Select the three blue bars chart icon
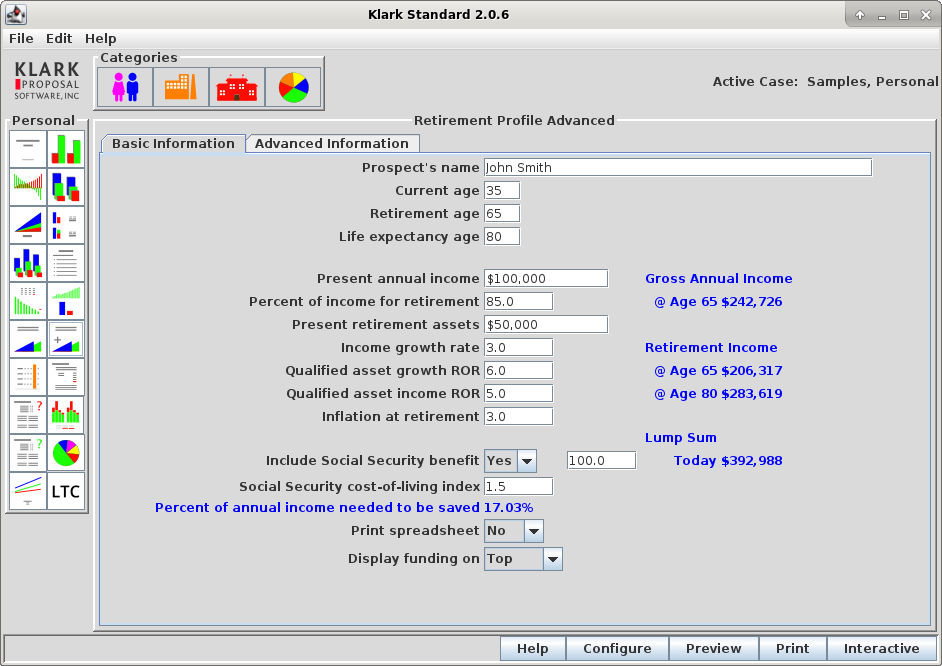The height and width of the screenshot is (666, 942). pyautogui.click(x=28, y=263)
